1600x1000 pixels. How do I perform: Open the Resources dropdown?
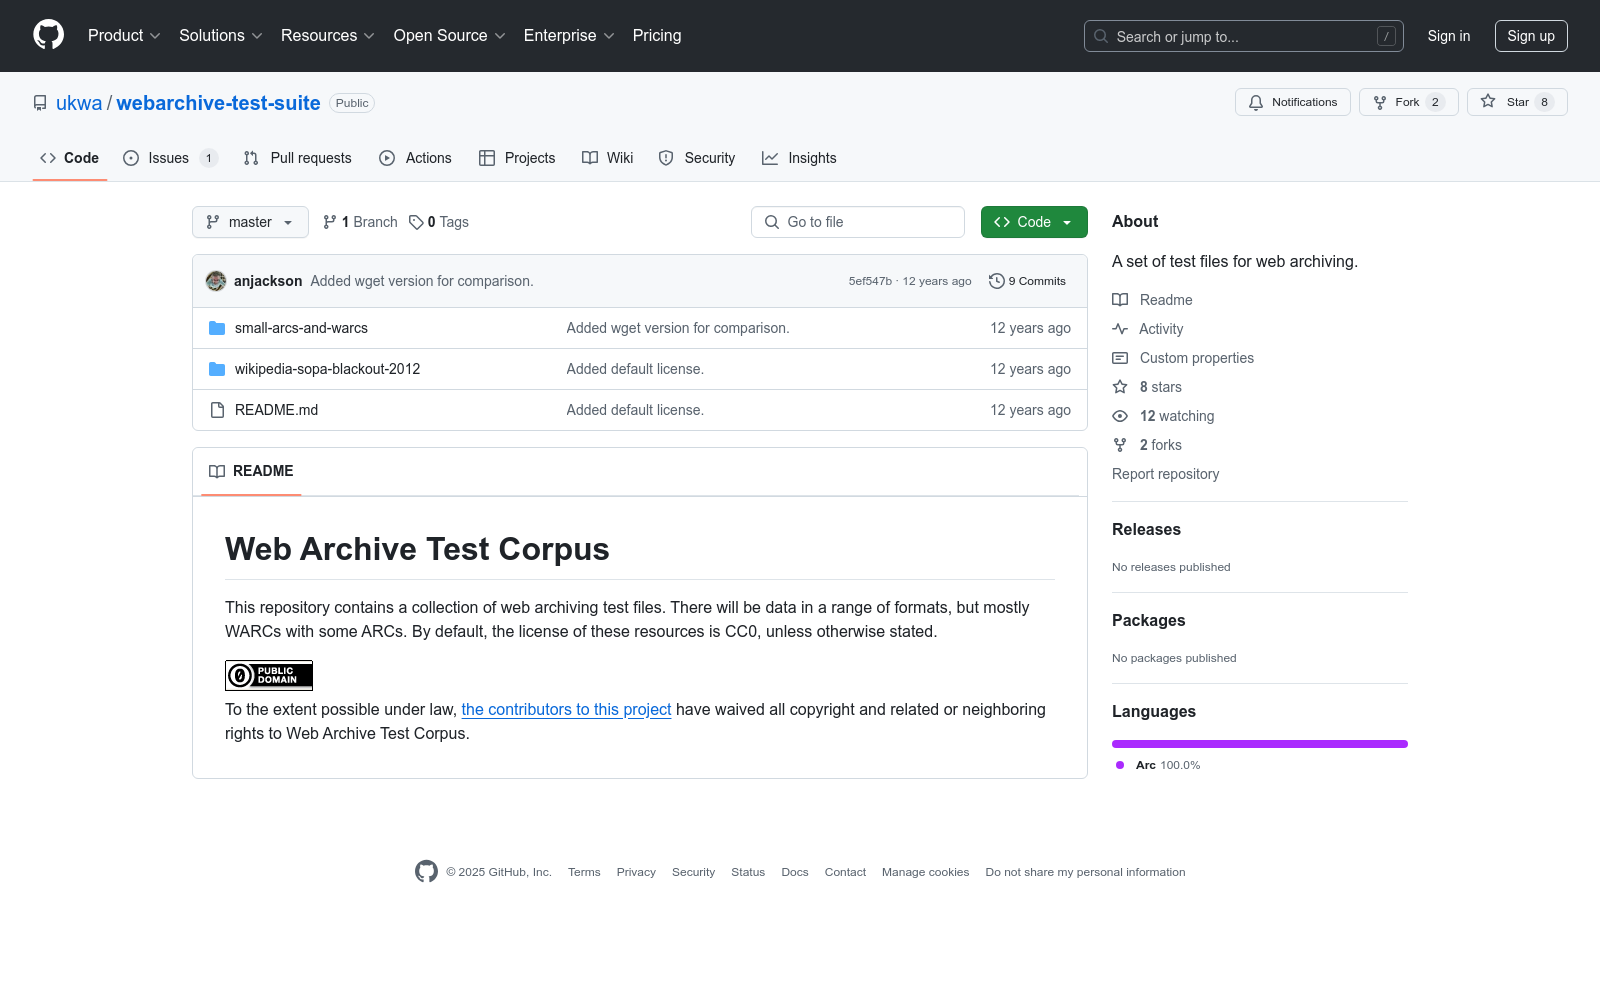click(x=328, y=36)
